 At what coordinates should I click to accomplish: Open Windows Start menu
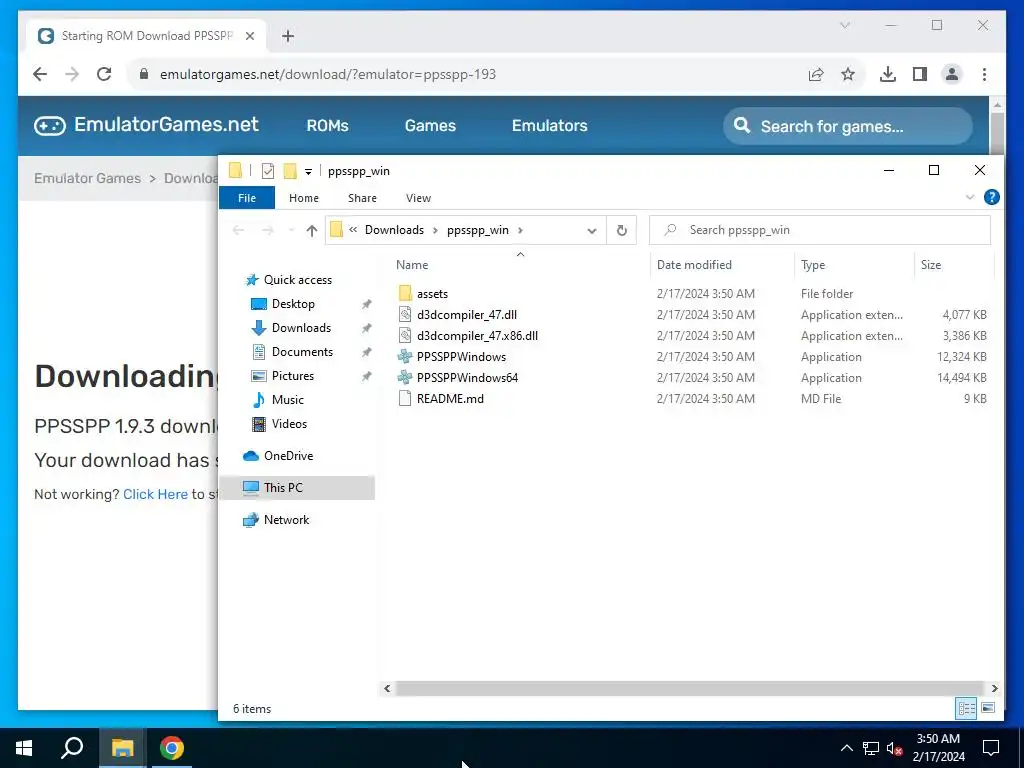[24, 748]
